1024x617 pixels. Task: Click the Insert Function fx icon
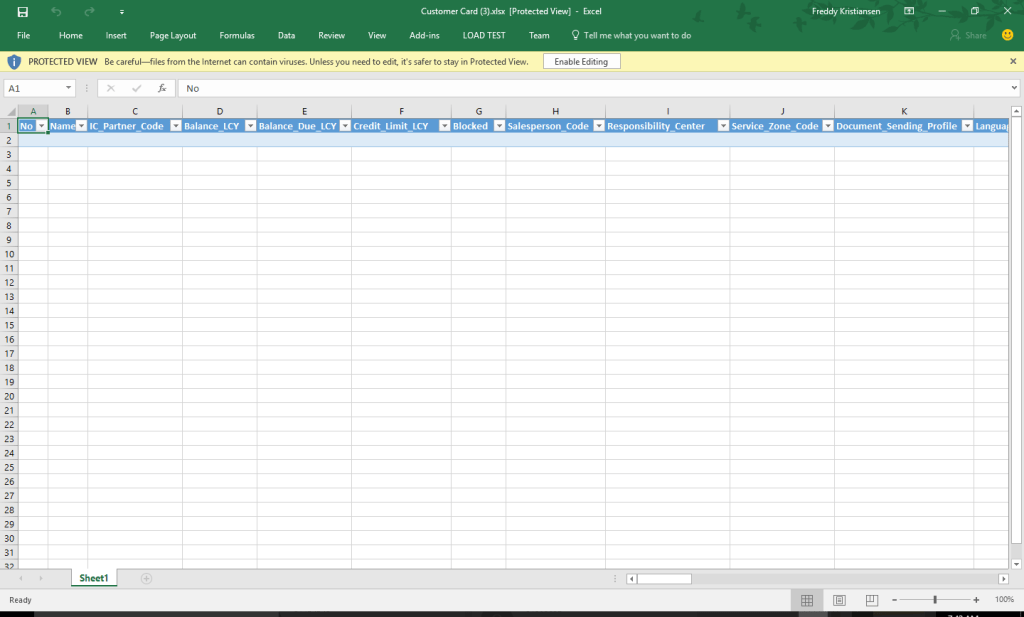162,88
